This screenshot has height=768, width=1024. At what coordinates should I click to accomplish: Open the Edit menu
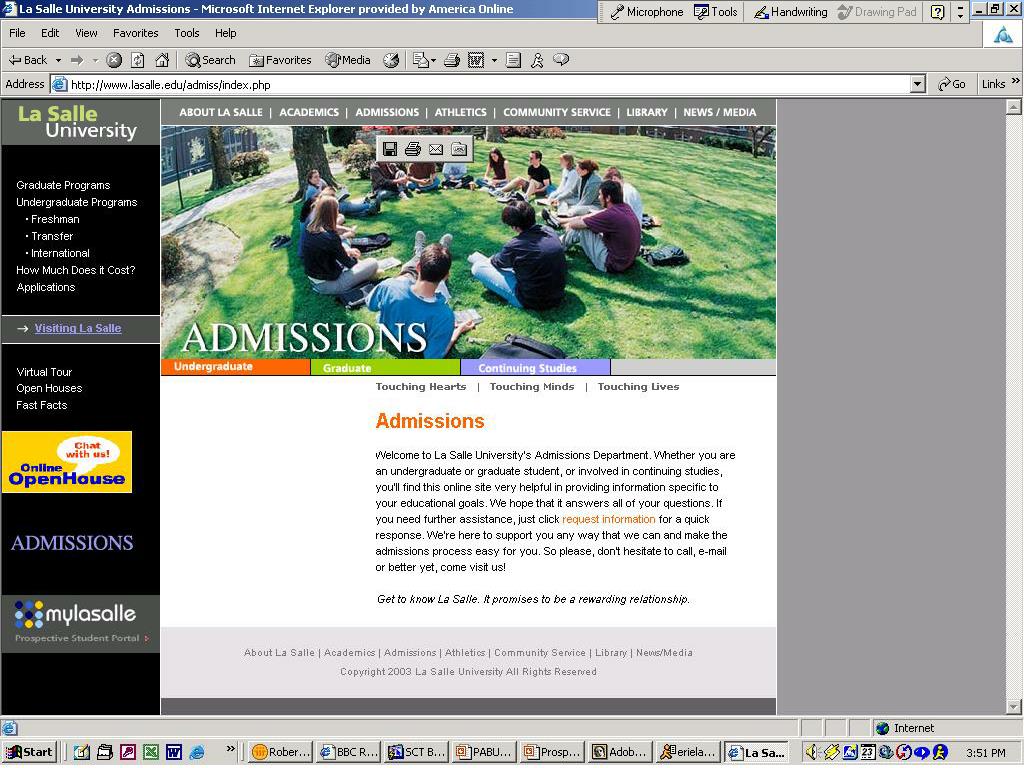[x=50, y=33]
